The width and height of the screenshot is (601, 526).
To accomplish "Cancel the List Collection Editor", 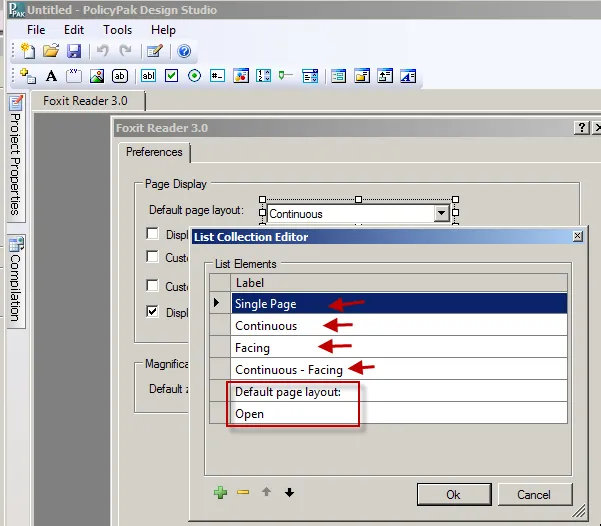I will [x=535, y=495].
